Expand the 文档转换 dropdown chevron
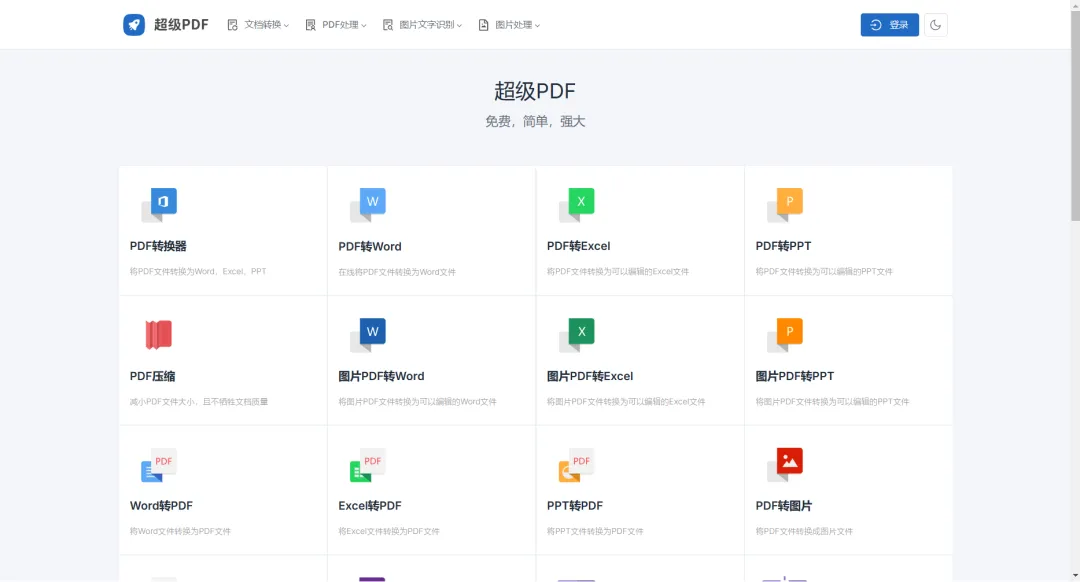Viewport: 1080px width, 582px height. click(287, 25)
